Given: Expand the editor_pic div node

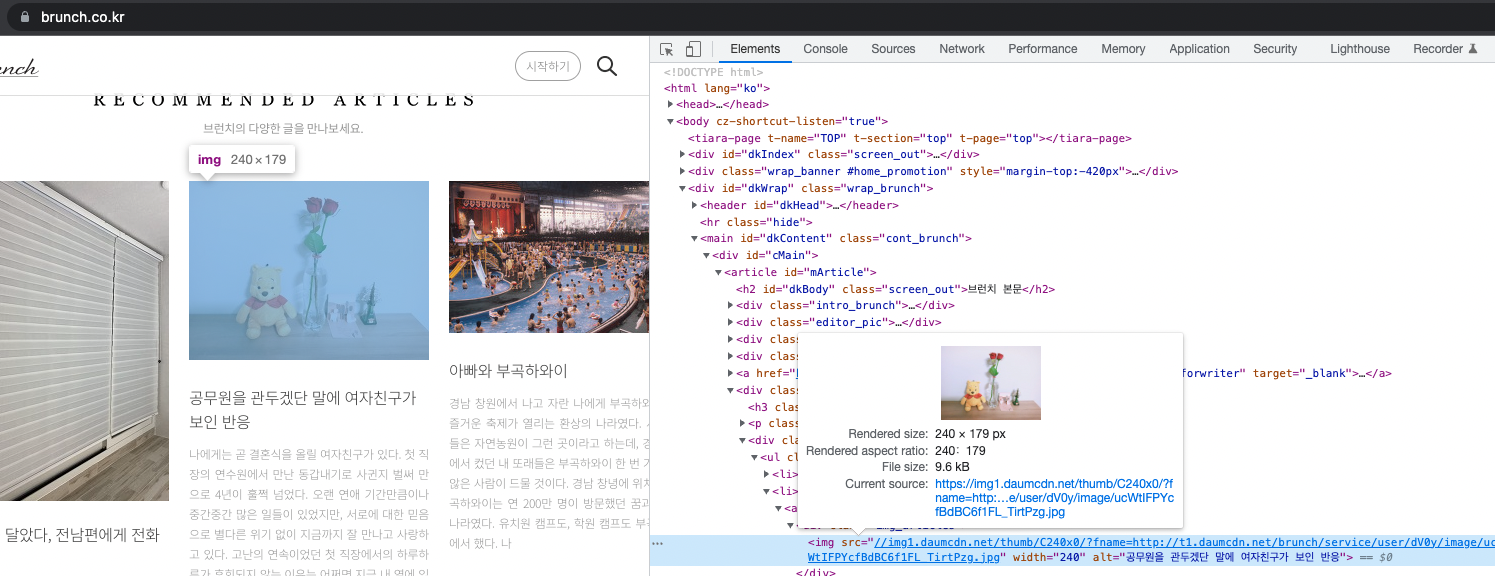Looking at the screenshot, I should [x=729, y=322].
